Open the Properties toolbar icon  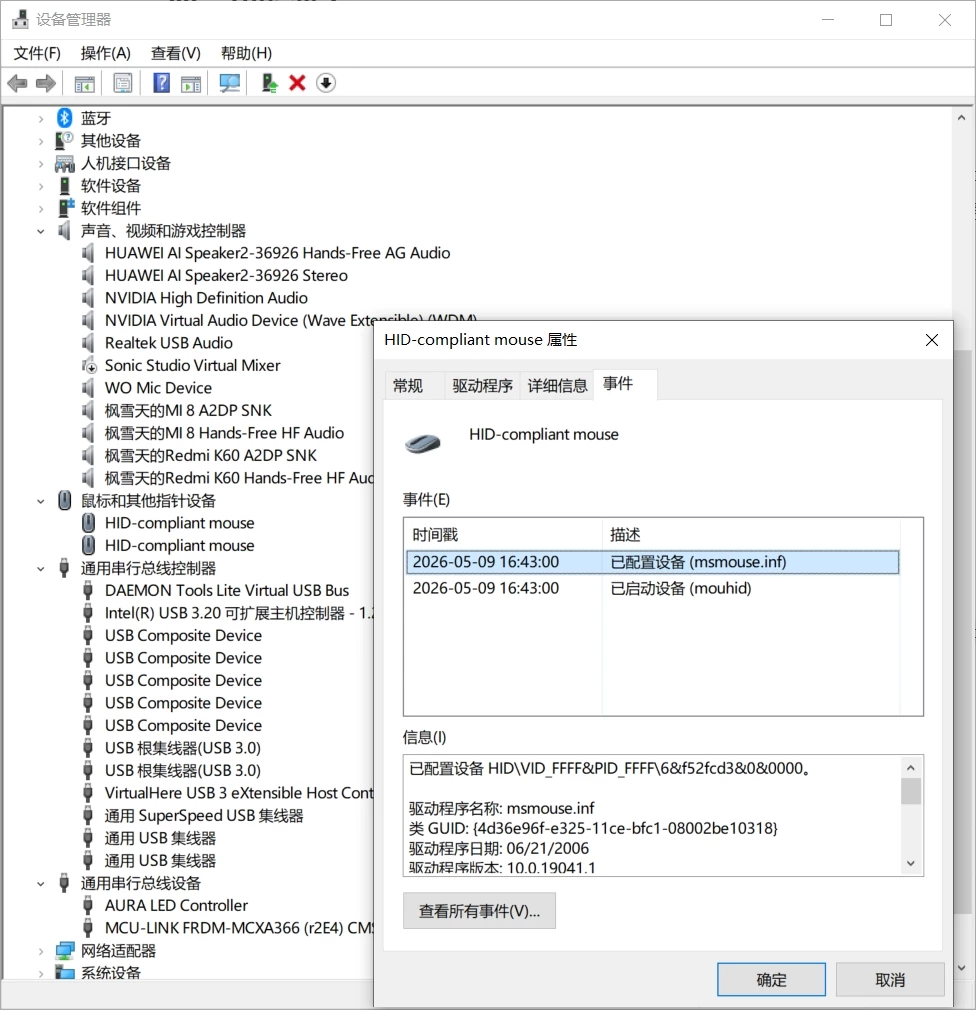tap(122, 83)
